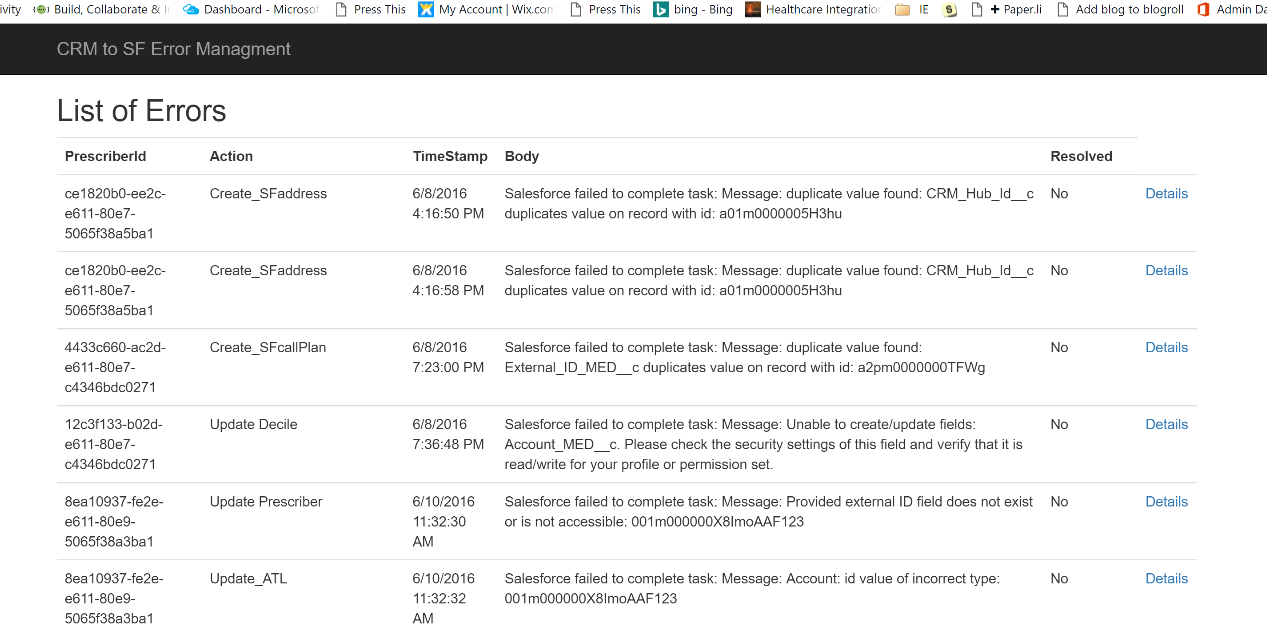Open Details for the 4:16:58 PM error
The height and width of the screenshot is (633, 1267).
[x=1166, y=271]
